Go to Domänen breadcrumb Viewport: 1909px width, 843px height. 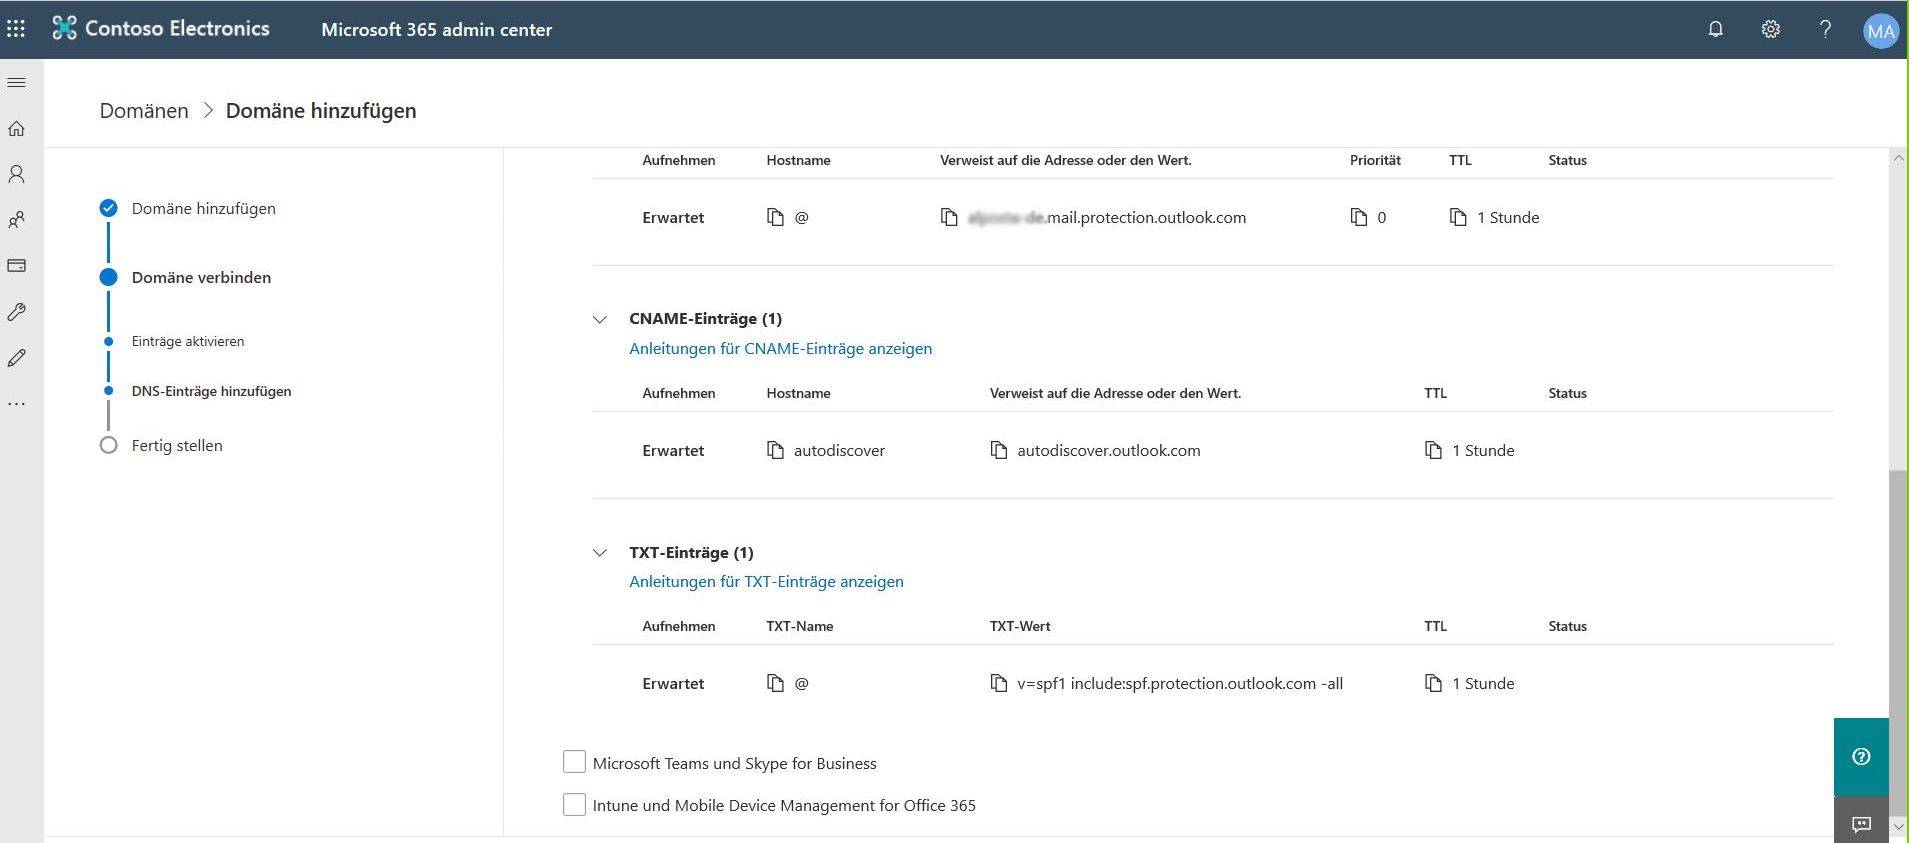pyautogui.click(x=144, y=111)
